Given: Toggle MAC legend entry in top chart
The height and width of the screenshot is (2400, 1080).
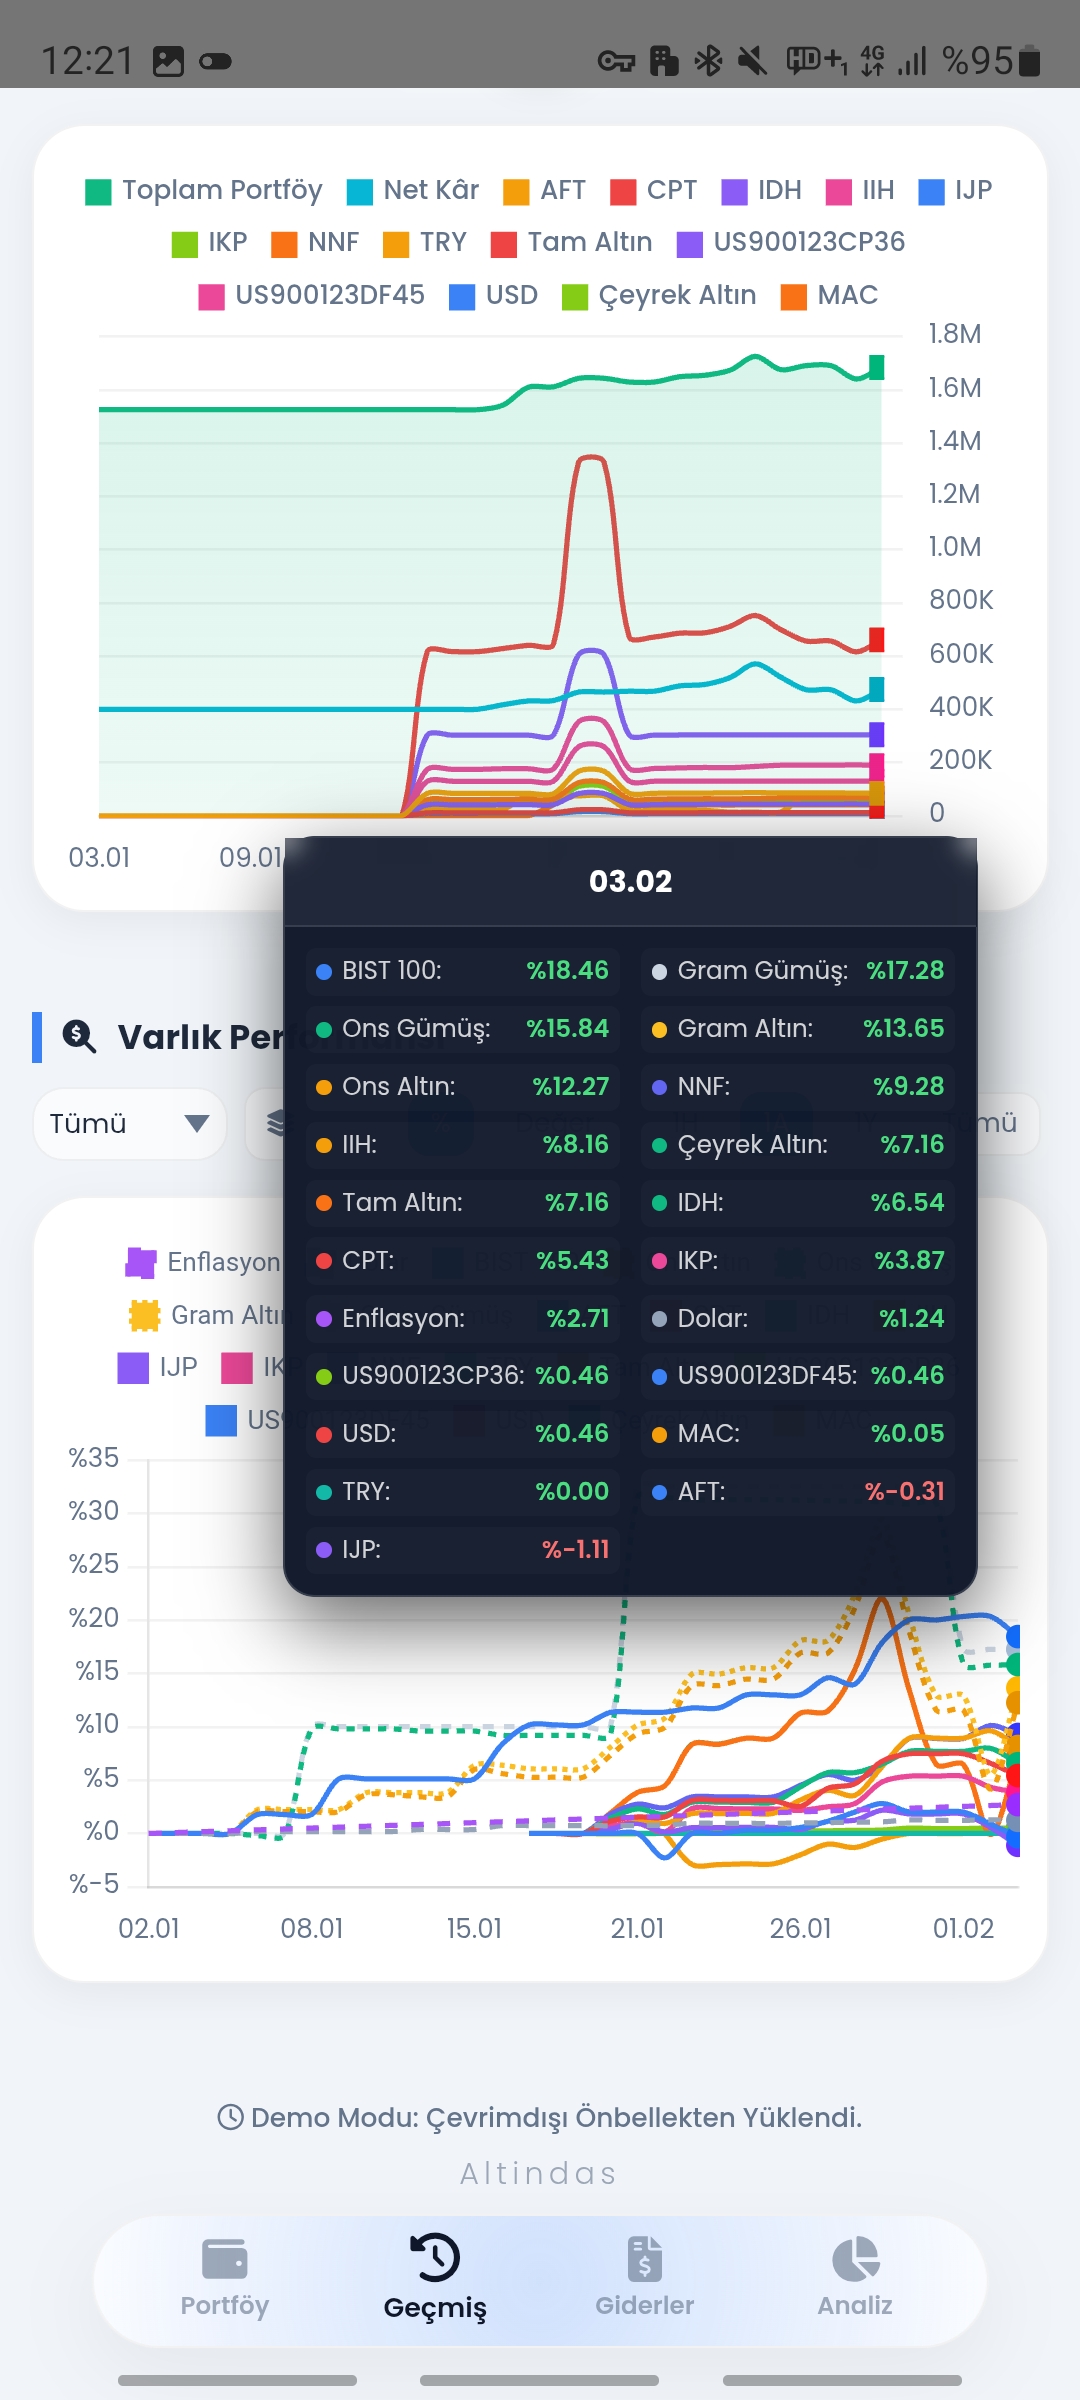Looking at the screenshot, I should click(829, 295).
